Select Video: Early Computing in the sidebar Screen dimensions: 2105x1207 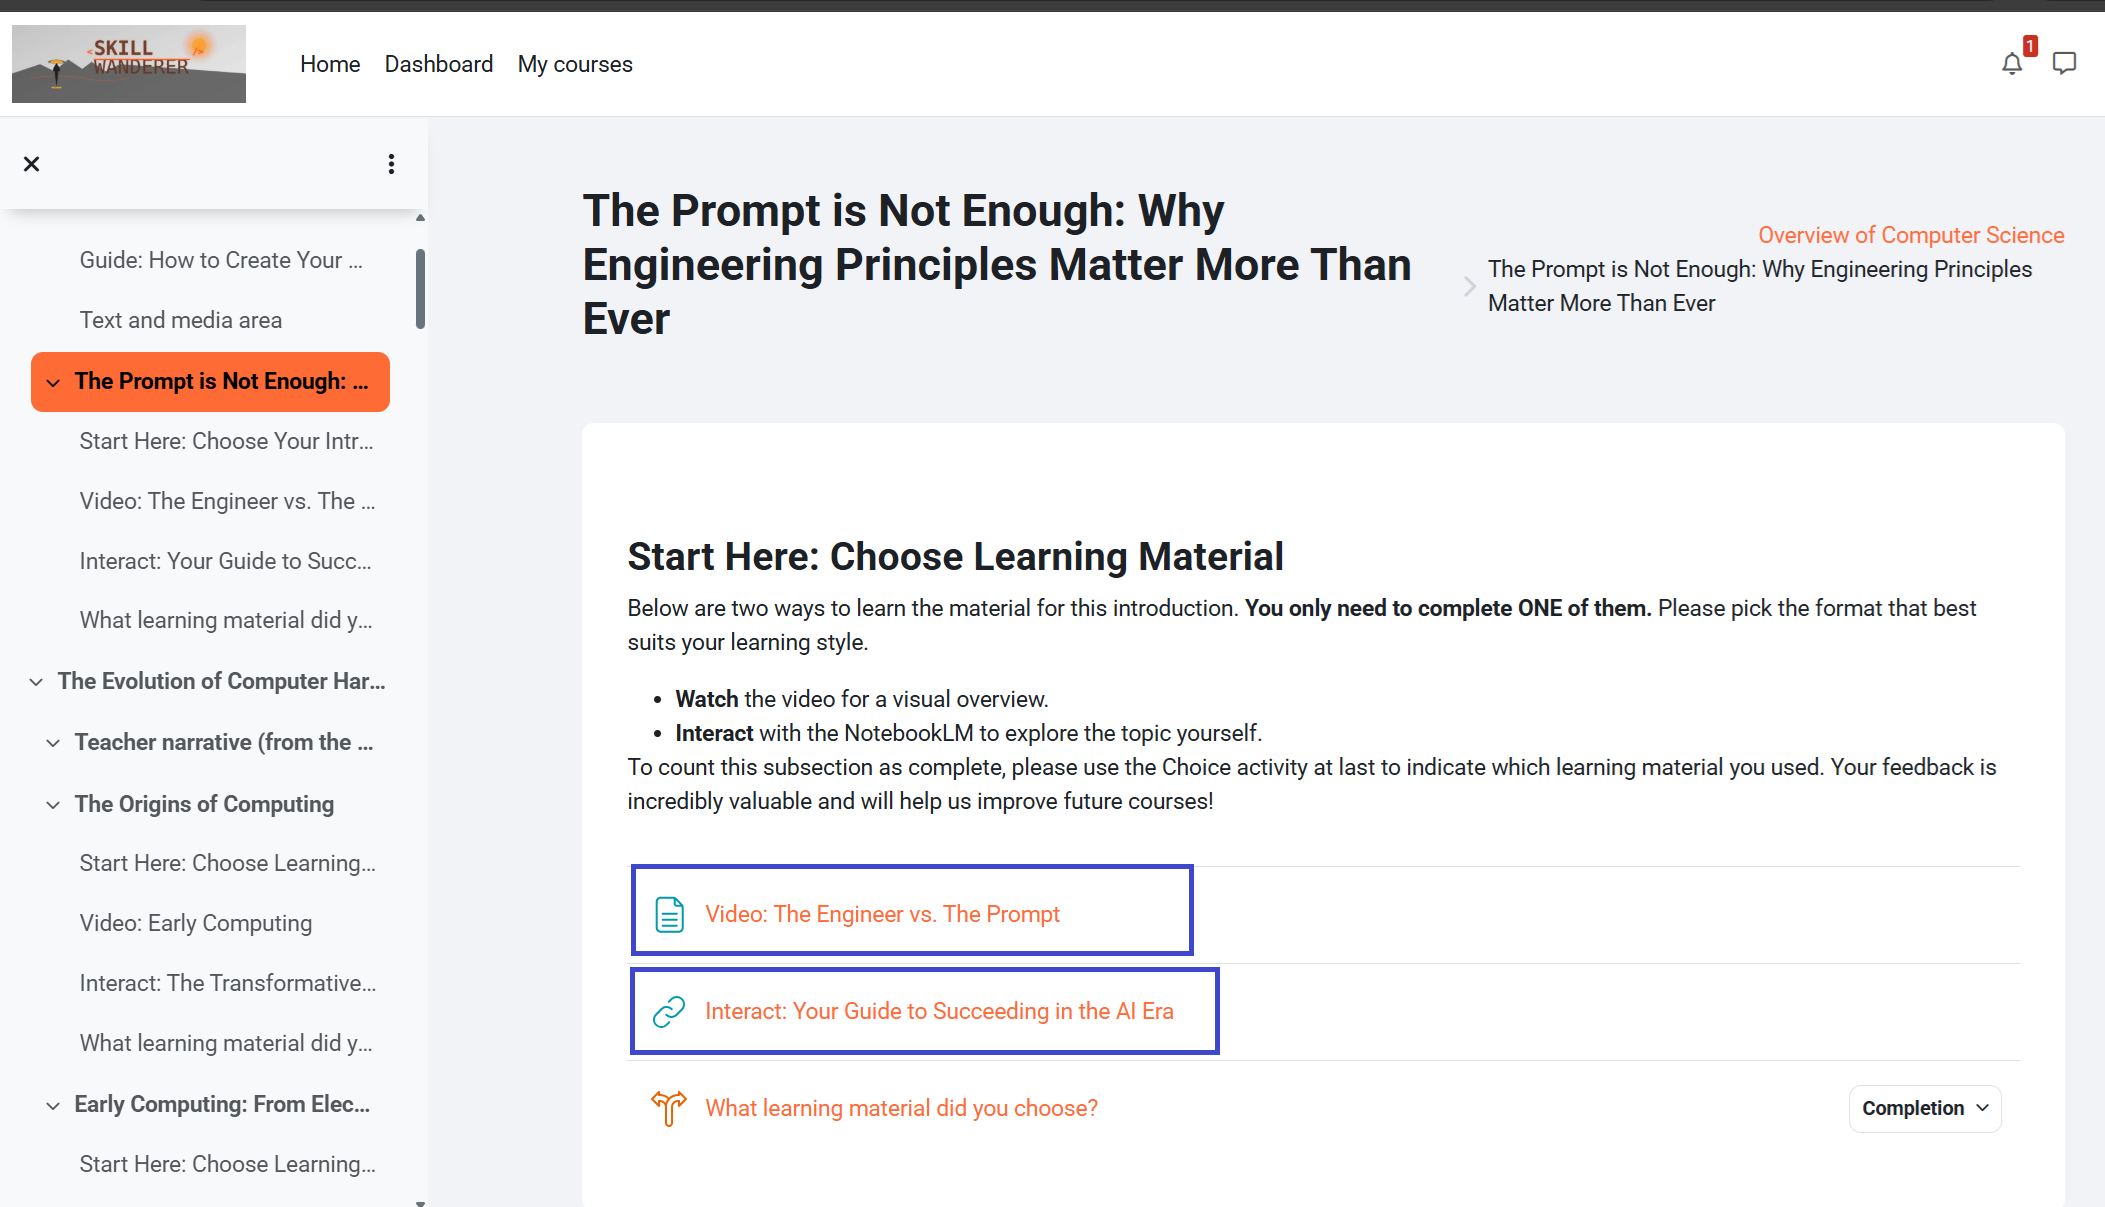(x=196, y=923)
